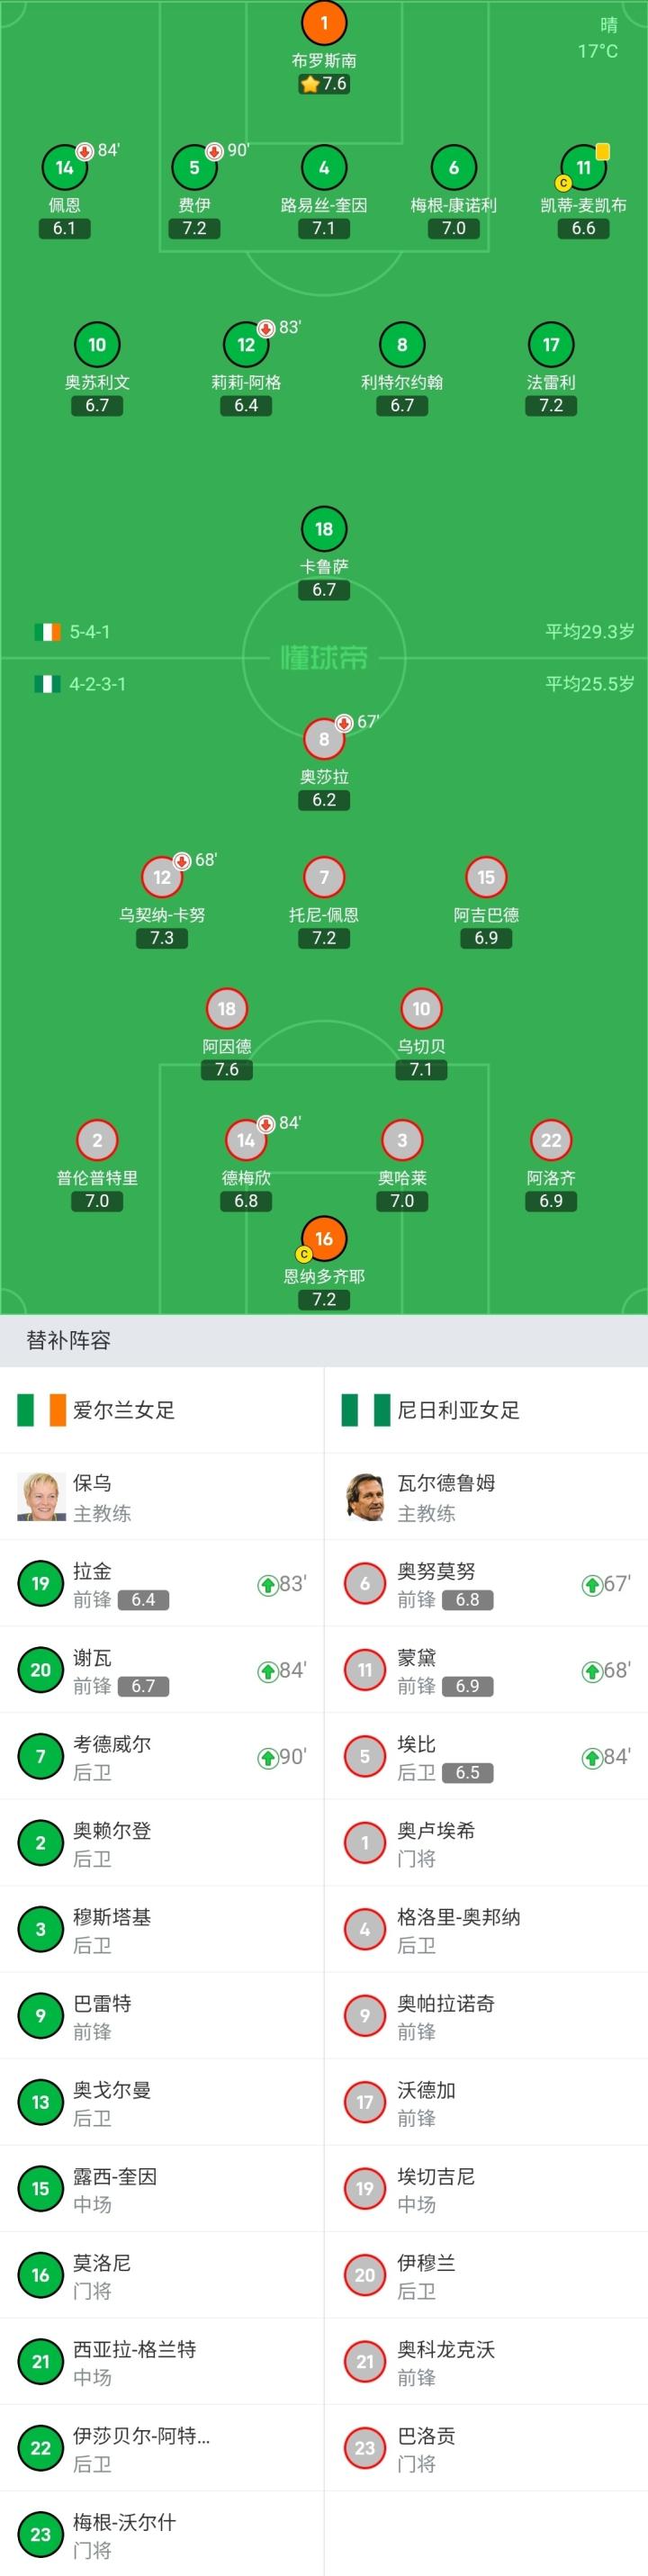The width and height of the screenshot is (648, 2576).
Task: Open Ireland coach 保乌 photo
Action: (x=41, y=1496)
